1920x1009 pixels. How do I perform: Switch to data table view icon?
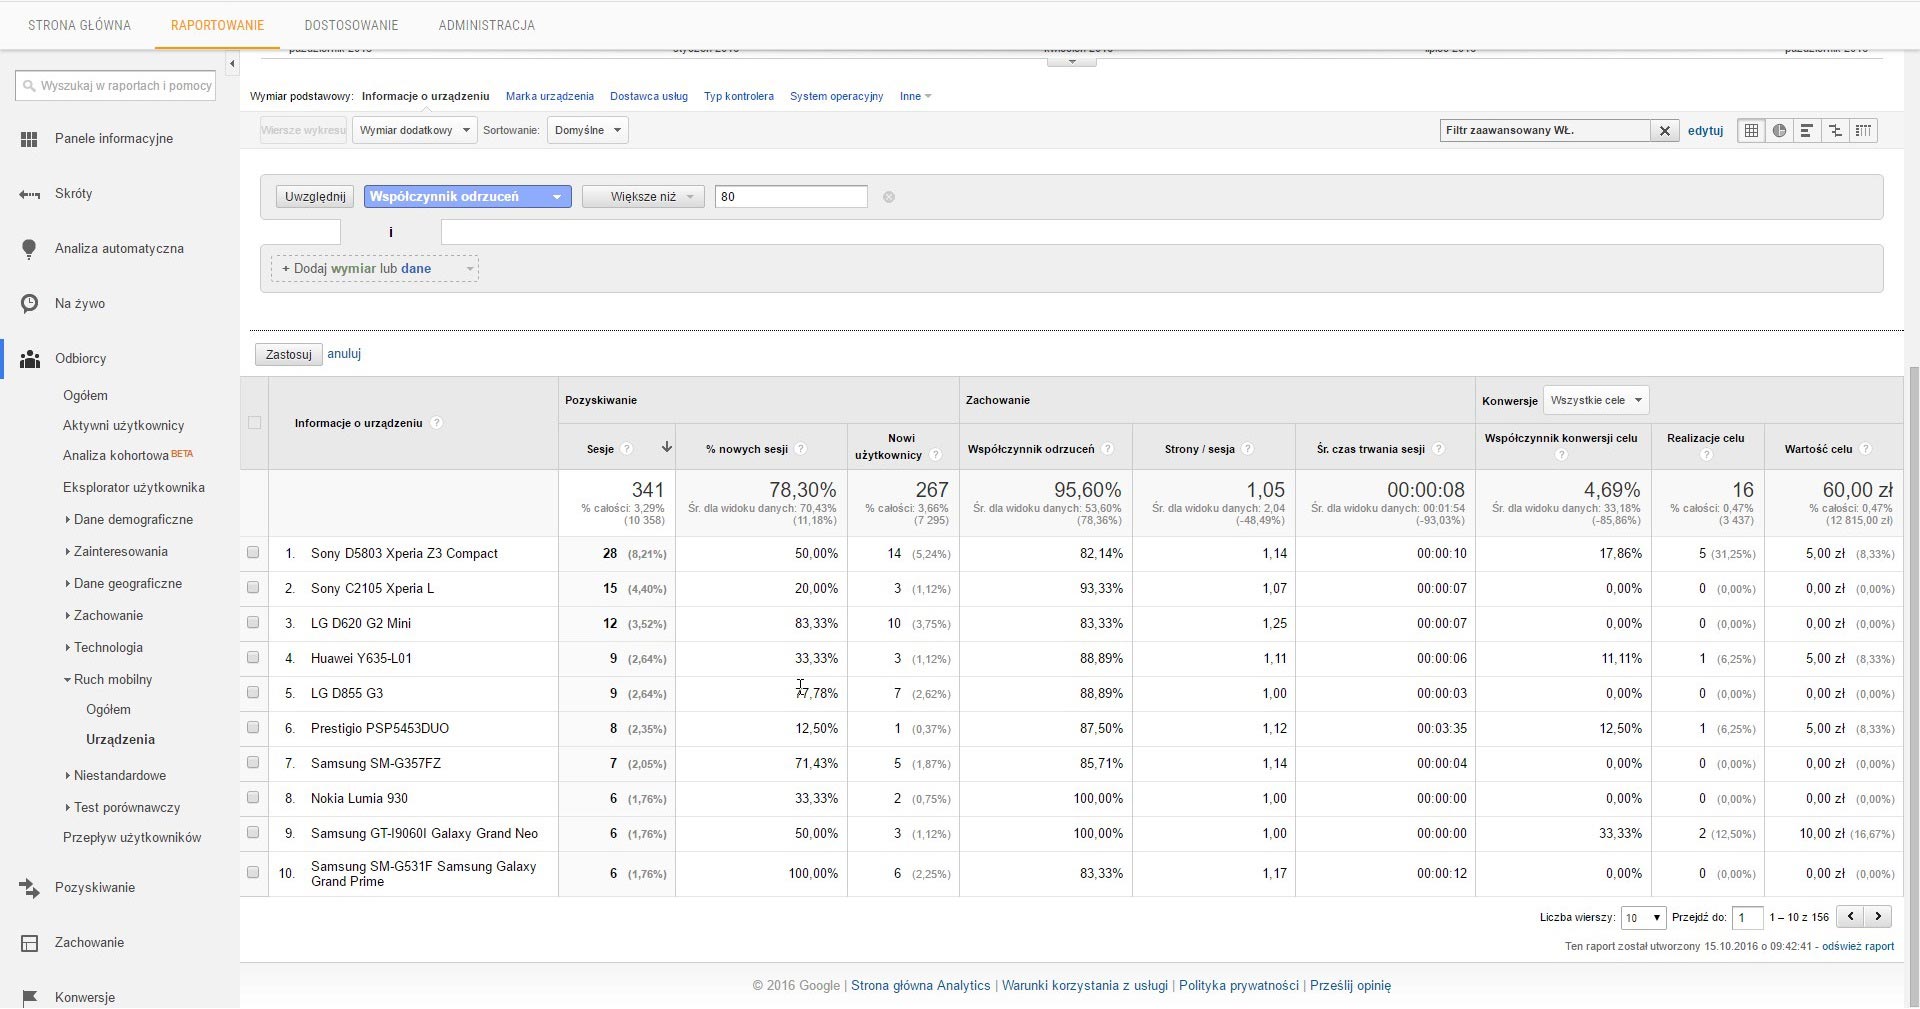coord(1751,130)
